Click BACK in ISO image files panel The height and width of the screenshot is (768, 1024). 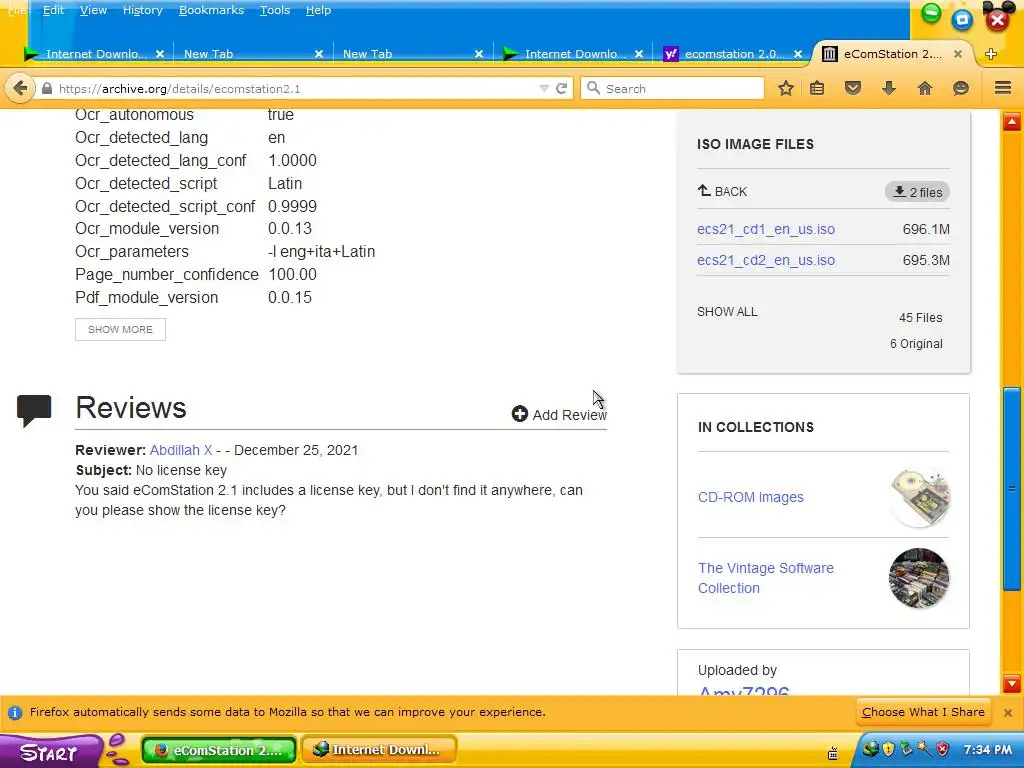pos(722,191)
